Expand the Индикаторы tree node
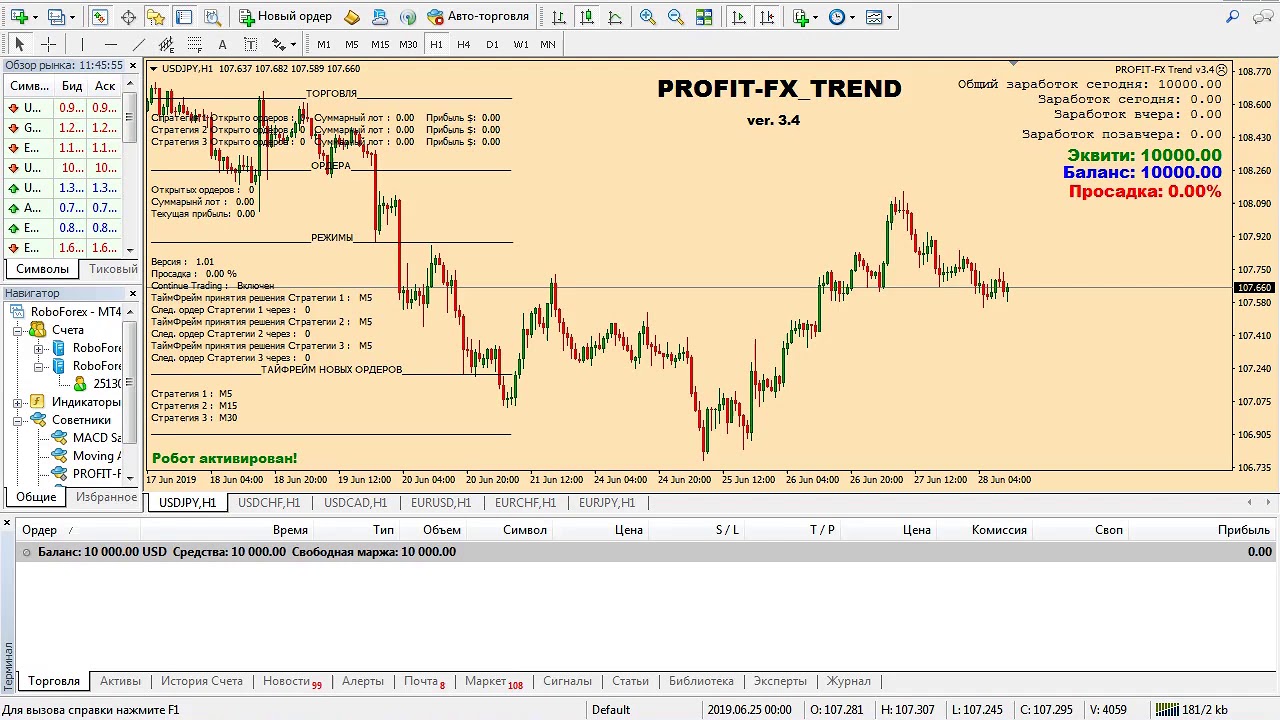 [x=18, y=402]
